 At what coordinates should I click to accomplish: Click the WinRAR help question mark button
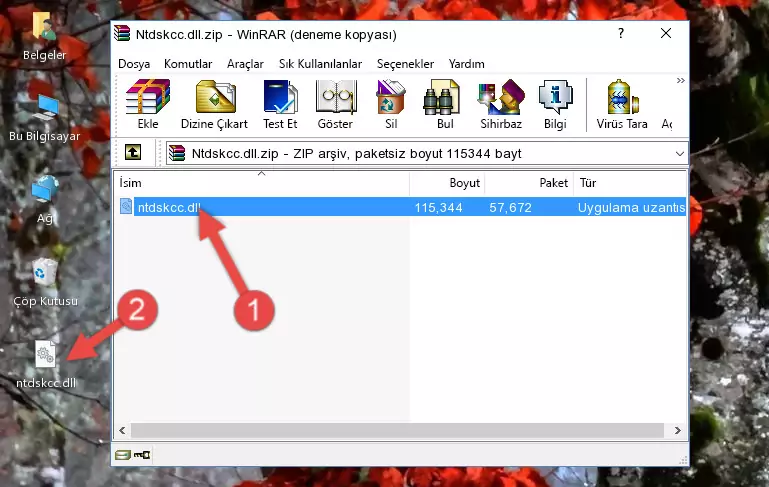(621, 33)
